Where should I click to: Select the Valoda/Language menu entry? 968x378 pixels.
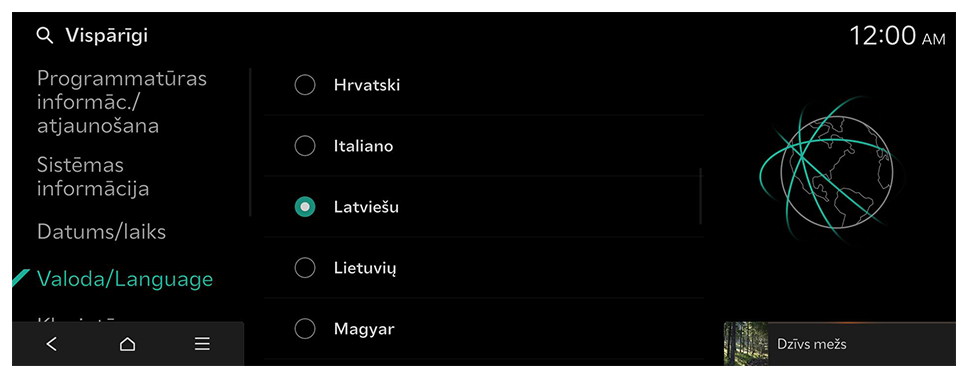125,279
